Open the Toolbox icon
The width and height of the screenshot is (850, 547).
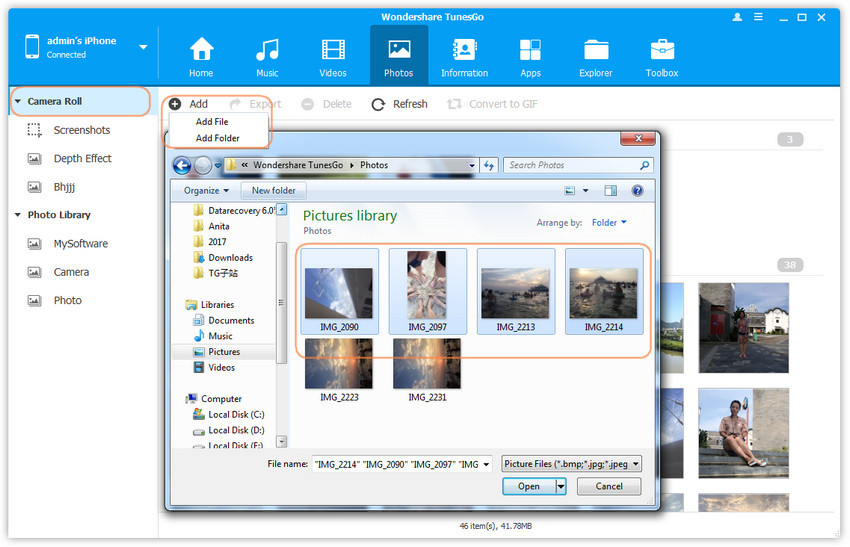click(661, 50)
